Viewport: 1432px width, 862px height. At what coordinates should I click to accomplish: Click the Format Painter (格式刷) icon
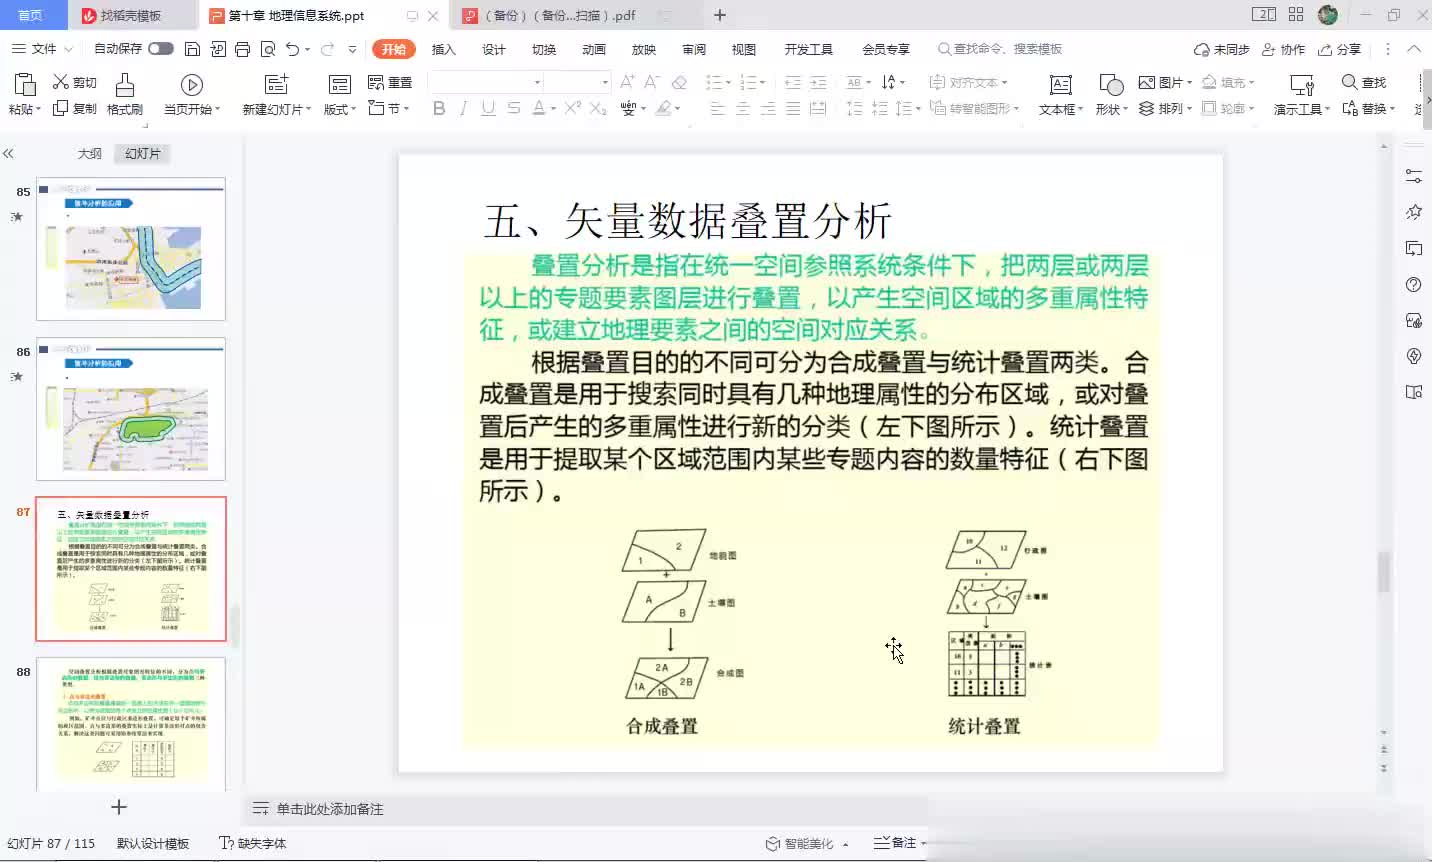pyautogui.click(x=124, y=86)
